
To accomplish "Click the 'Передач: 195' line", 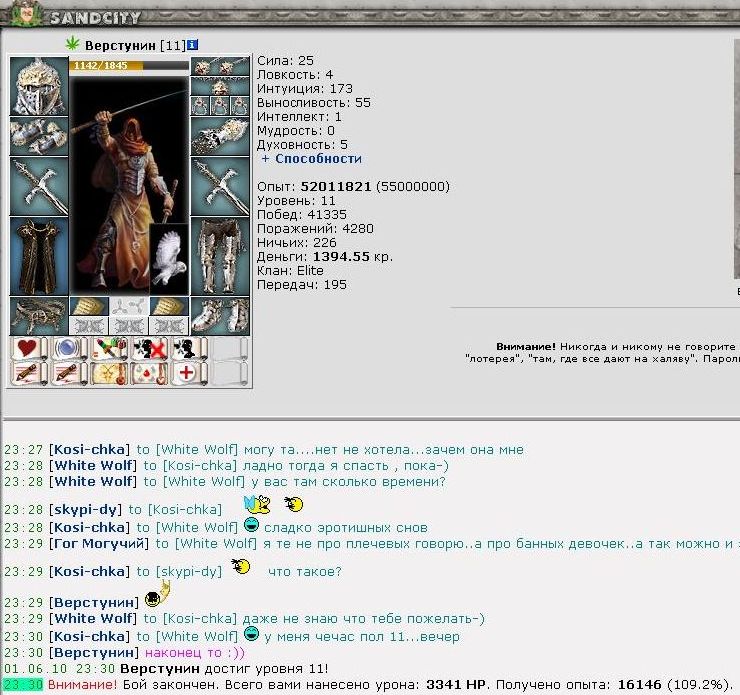I will 302,285.
